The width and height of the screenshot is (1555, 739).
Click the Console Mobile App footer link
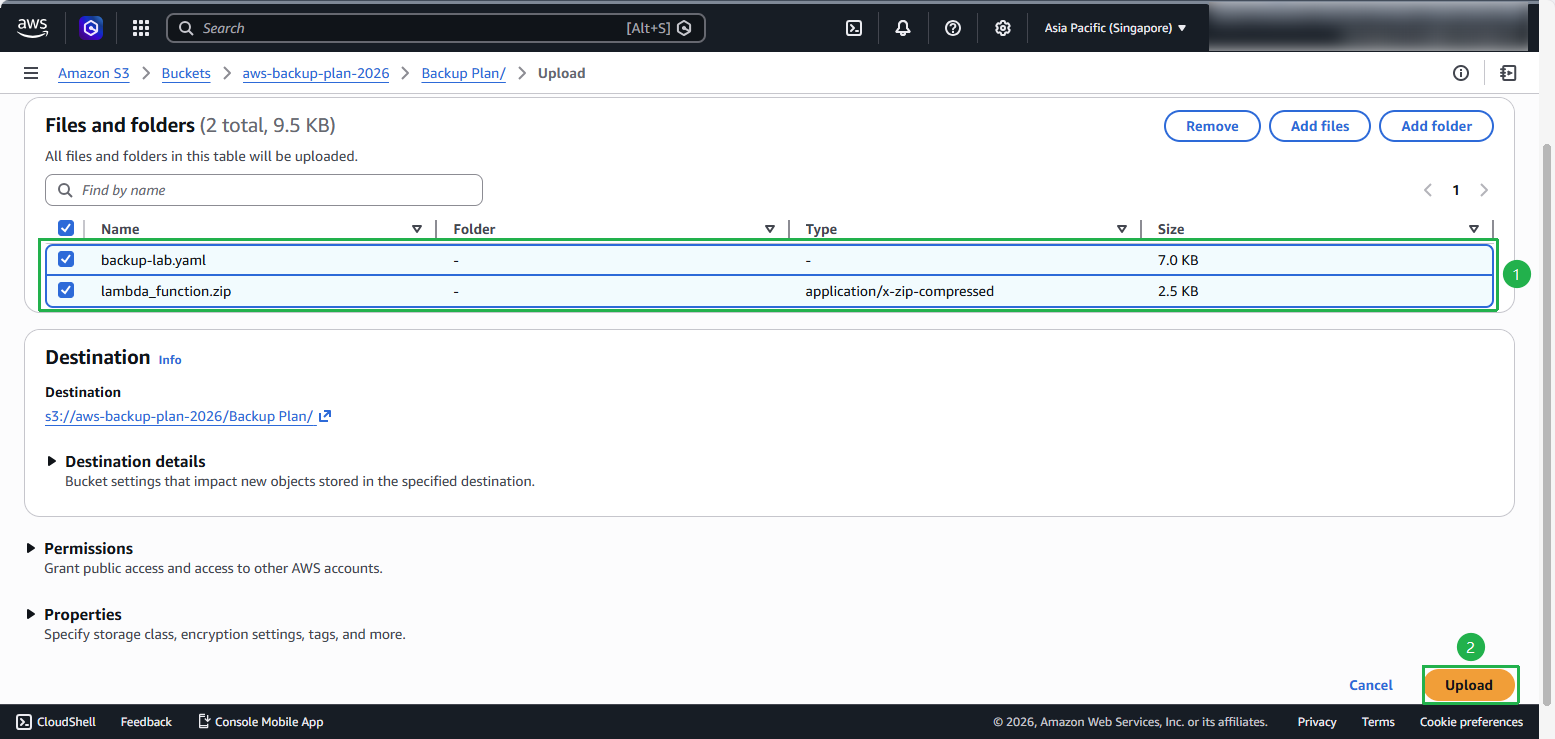(x=260, y=722)
